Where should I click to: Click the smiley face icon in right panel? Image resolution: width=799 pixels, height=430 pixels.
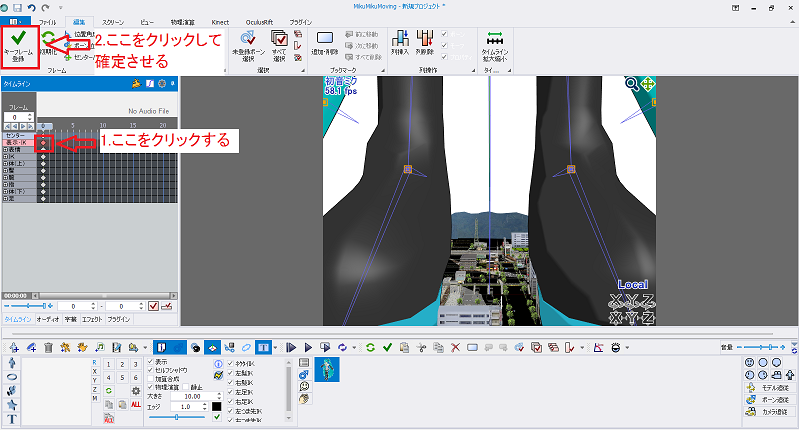coord(749,363)
